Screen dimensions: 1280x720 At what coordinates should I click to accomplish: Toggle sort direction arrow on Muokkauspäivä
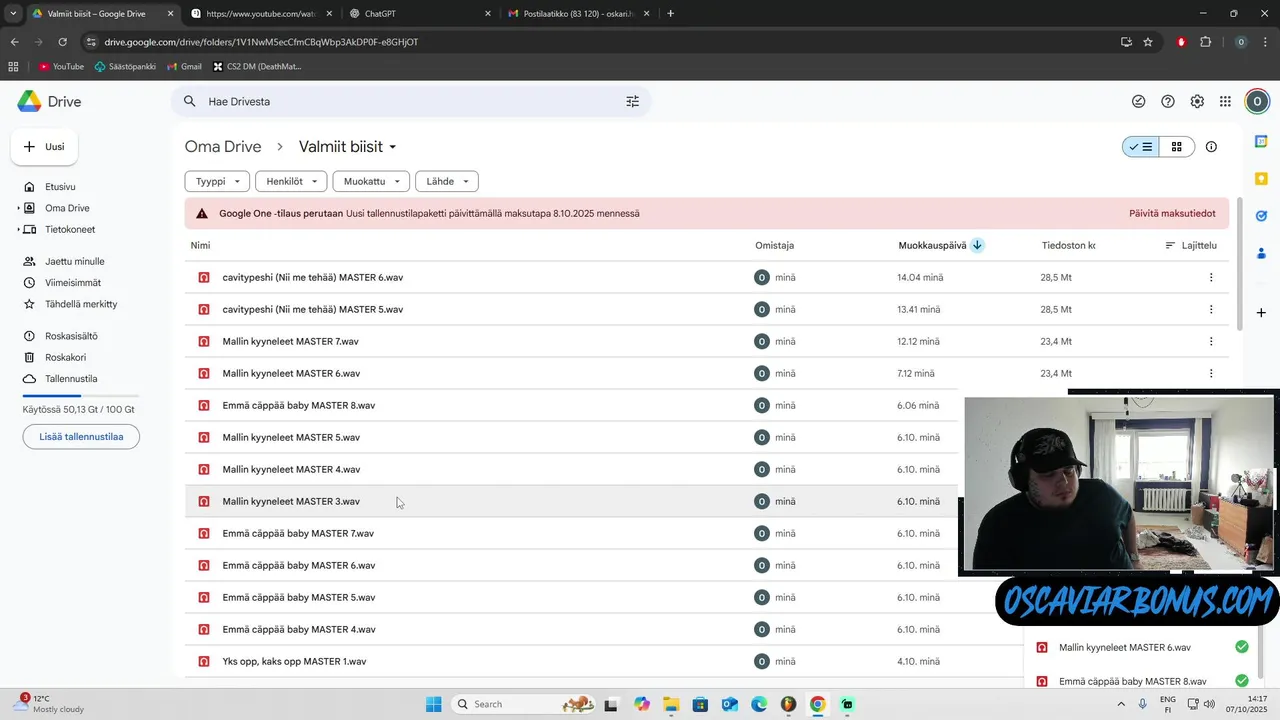point(977,245)
